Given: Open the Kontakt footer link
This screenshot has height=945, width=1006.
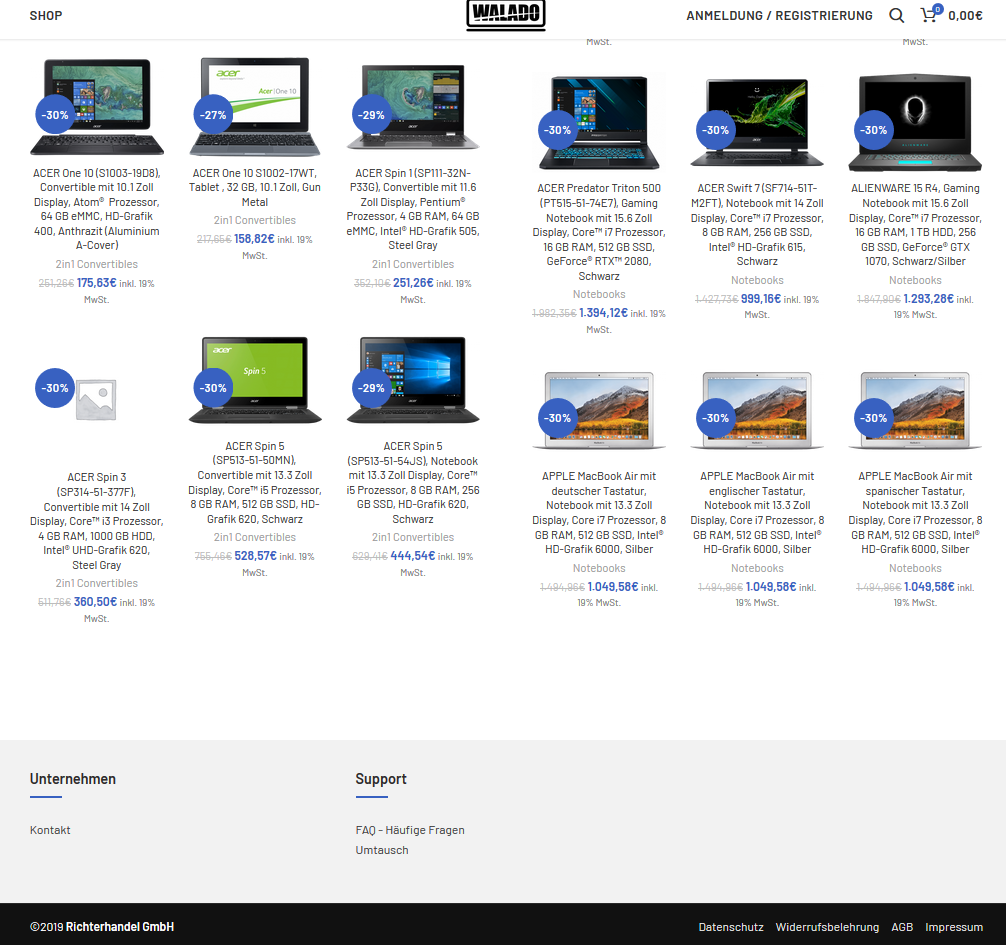Looking at the screenshot, I should tap(50, 830).
